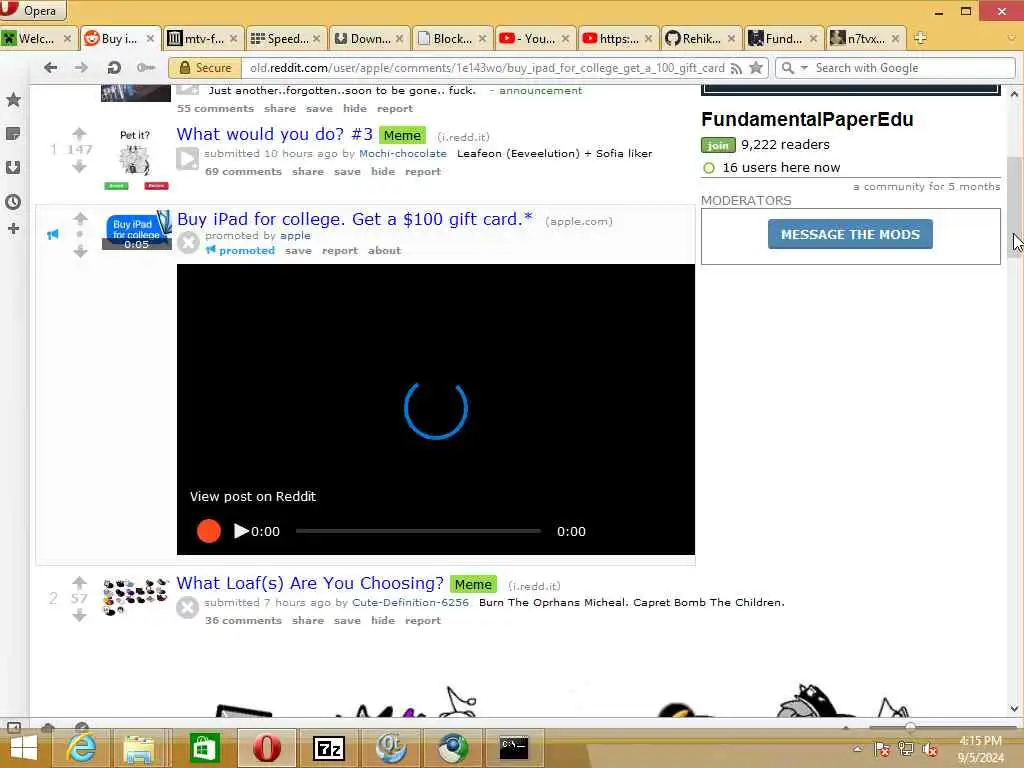Go back with the browser back arrow
Viewport: 1024px width, 768px height.
(50, 67)
